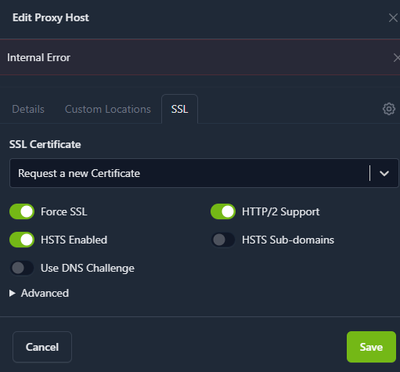Screen dimensions: 400x372
Task: Click the Request a new Certificate field
Action: pos(204,173)
